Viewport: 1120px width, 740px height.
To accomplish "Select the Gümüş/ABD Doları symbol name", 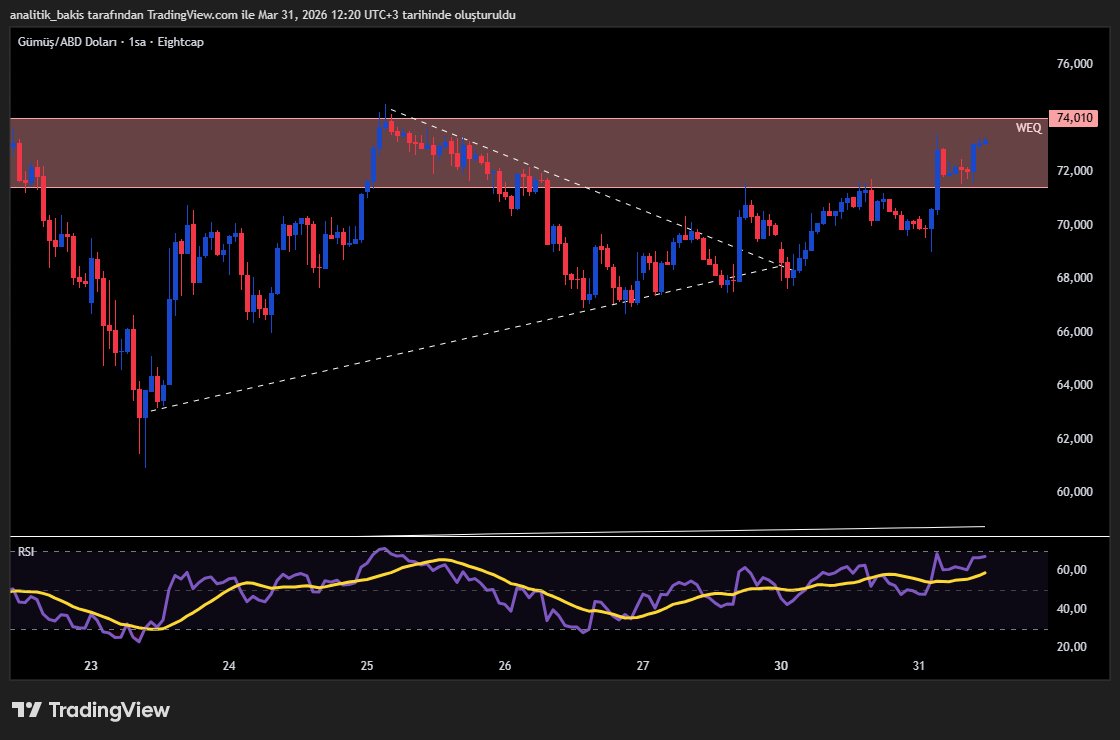I will (x=68, y=42).
